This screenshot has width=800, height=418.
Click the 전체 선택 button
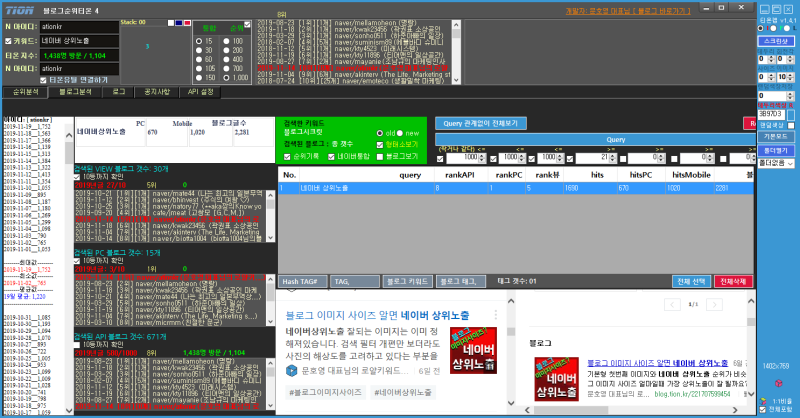click(x=691, y=281)
